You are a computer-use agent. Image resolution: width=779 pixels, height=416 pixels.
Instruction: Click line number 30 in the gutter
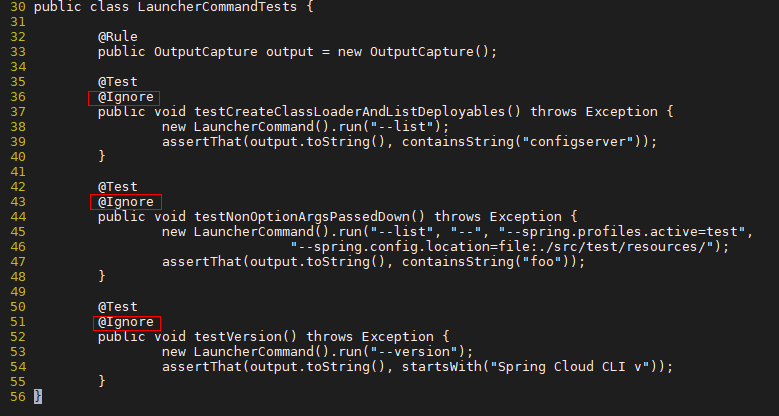pyautogui.click(x=17, y=7)
